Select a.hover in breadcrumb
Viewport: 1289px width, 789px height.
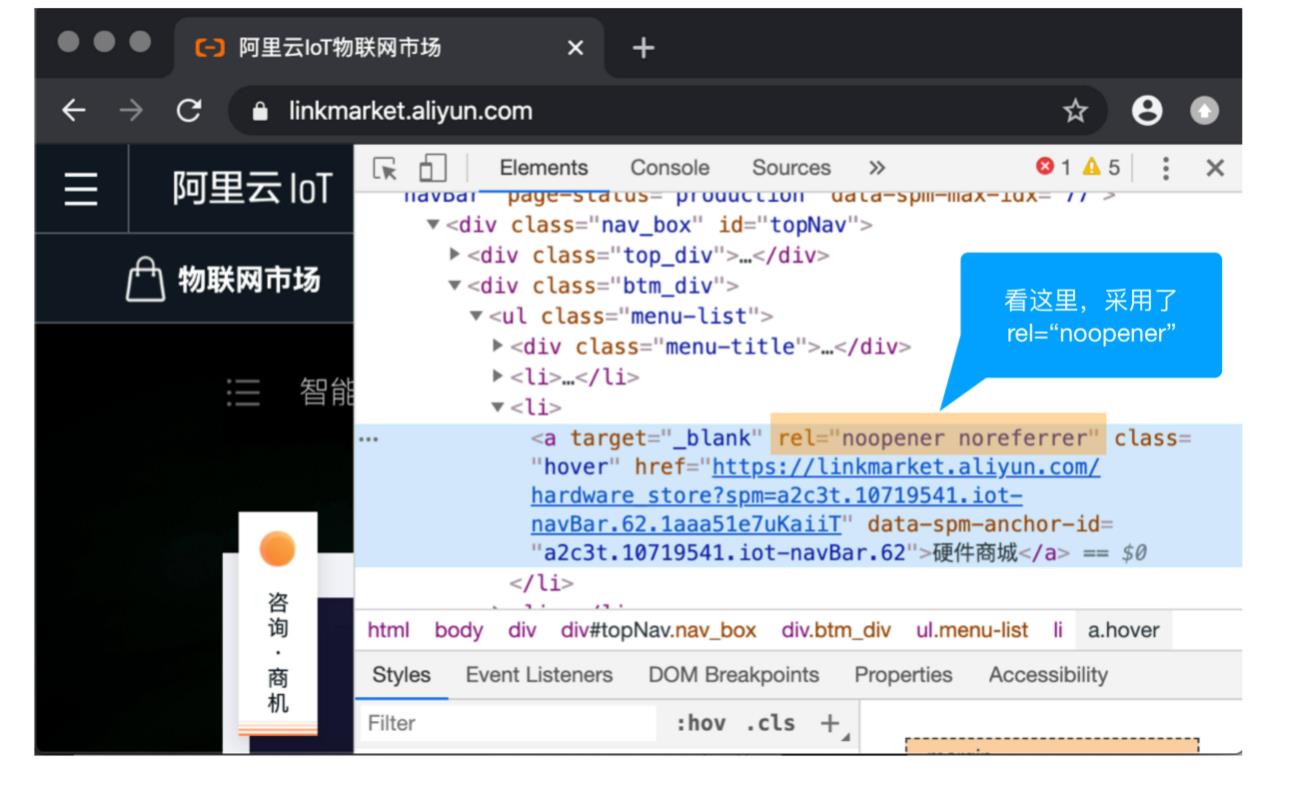[1124, 631]
